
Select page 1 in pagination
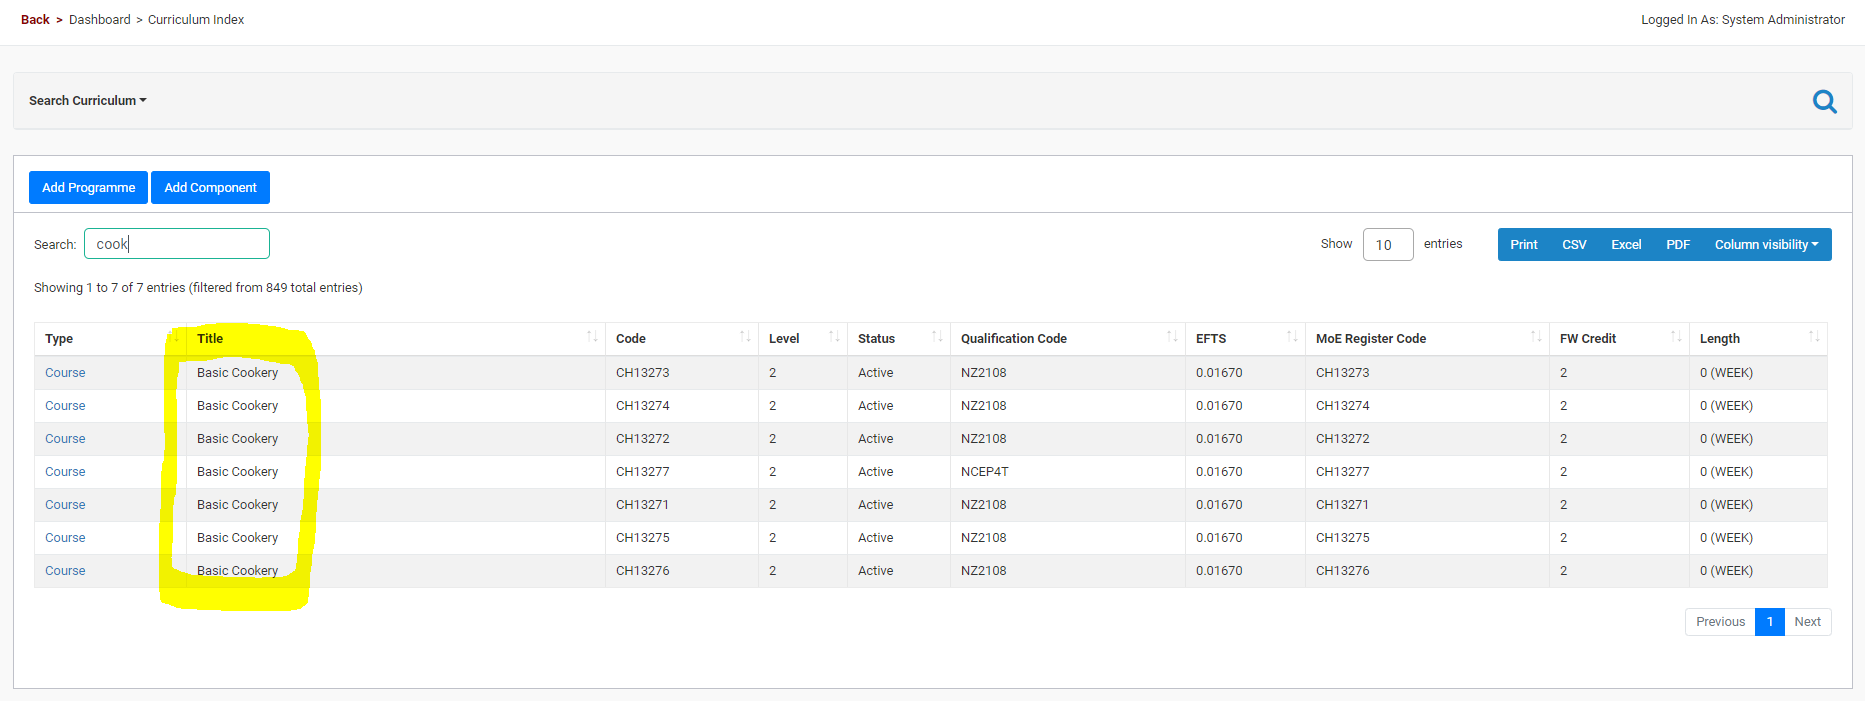1770,622
